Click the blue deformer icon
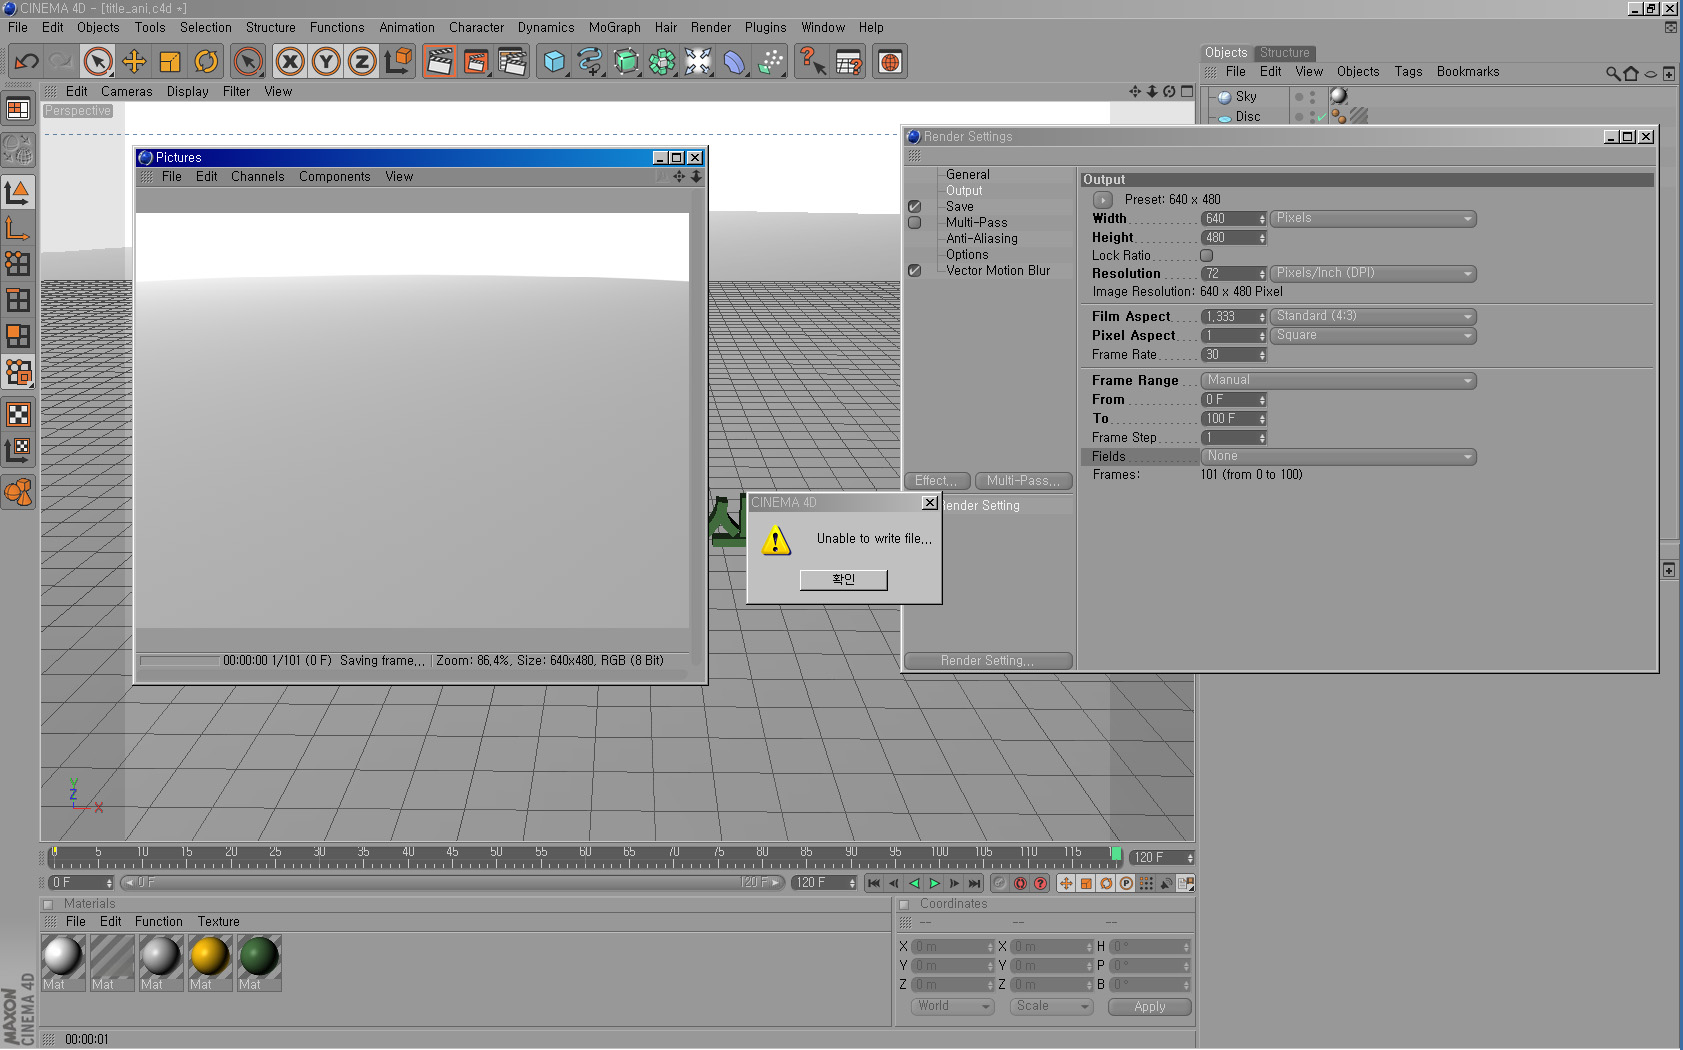This screenshot has height=1050, width=1683. click(x=734, y=62)
